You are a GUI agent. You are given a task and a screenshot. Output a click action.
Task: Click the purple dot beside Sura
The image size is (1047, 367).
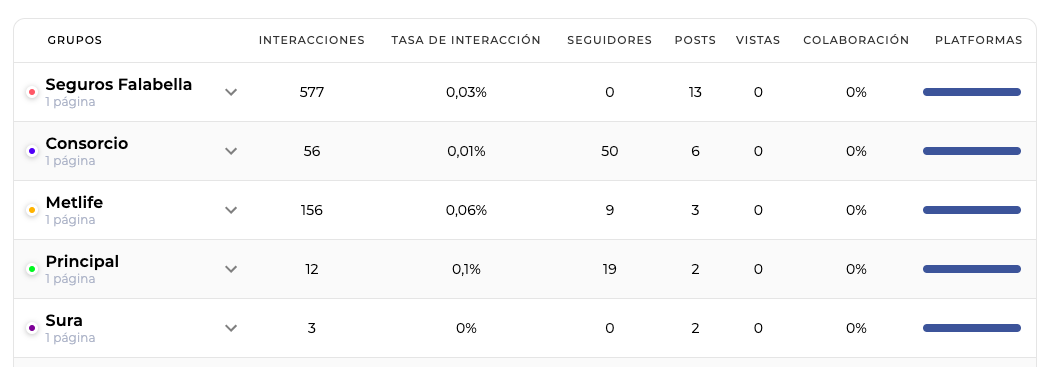(31, 328)
